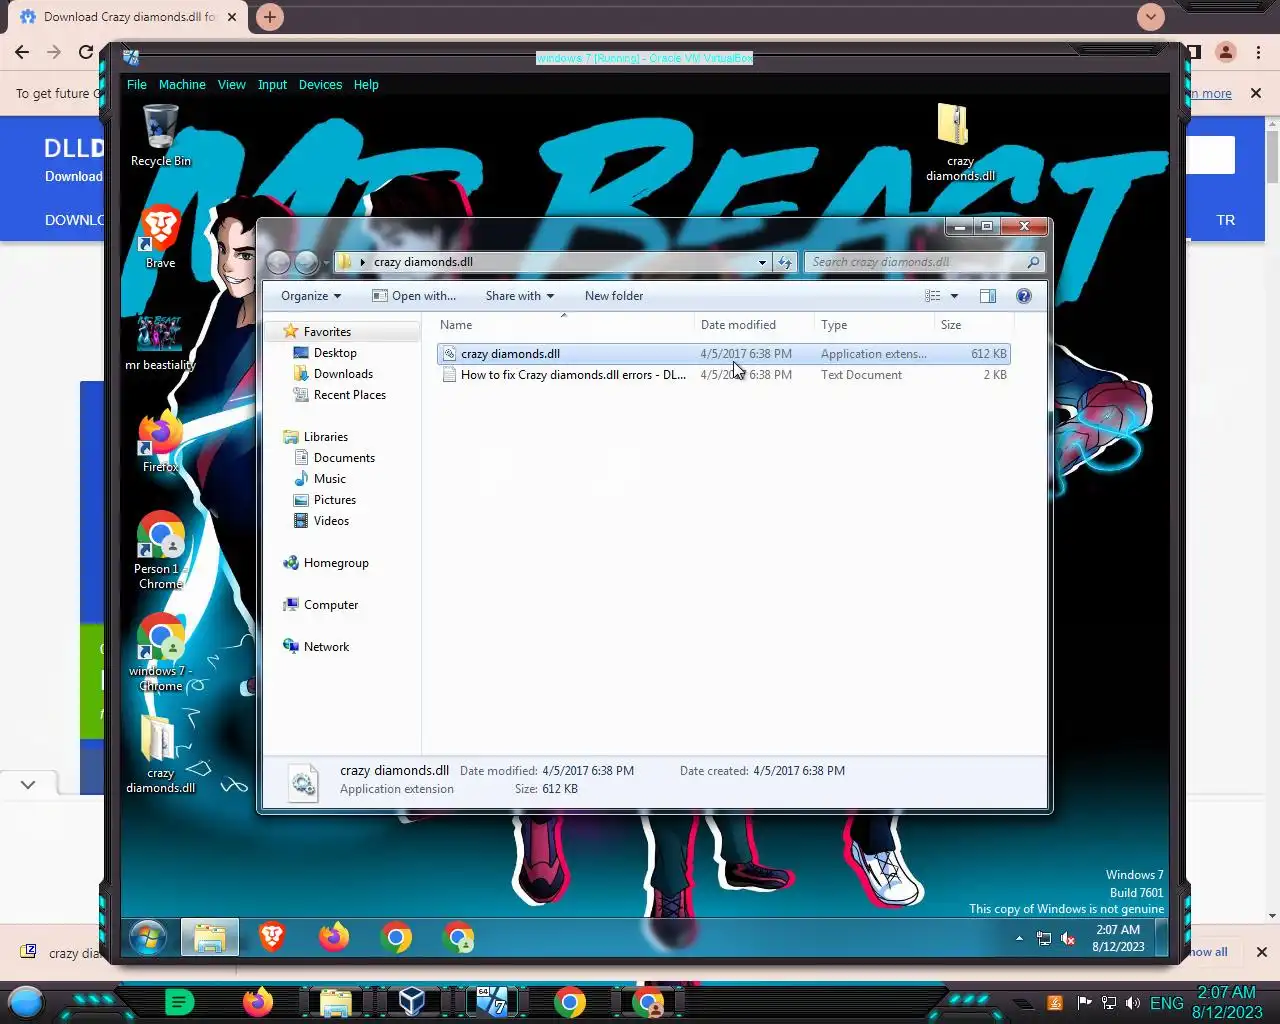The image size is (1280, 1024).
Task: Sort by Date modified column header
Action: [x=755, y=325]
